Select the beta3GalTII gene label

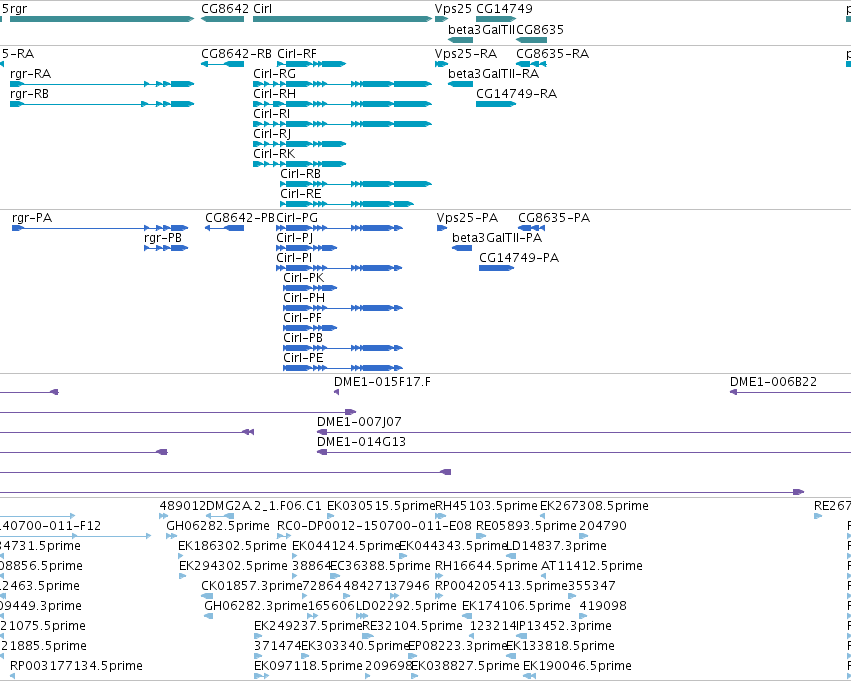tap(481, 30)
